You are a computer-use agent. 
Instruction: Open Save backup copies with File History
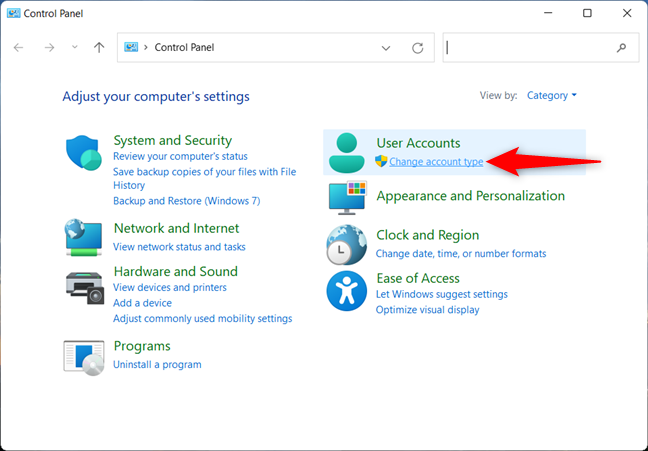205,178
